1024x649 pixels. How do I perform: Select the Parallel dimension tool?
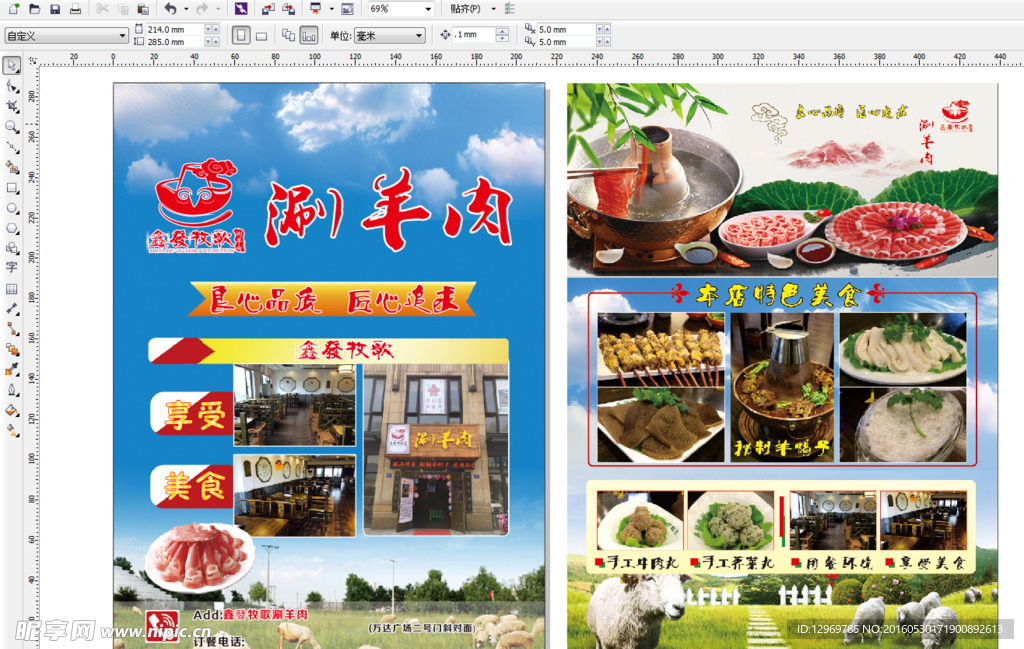pos(12,309)
